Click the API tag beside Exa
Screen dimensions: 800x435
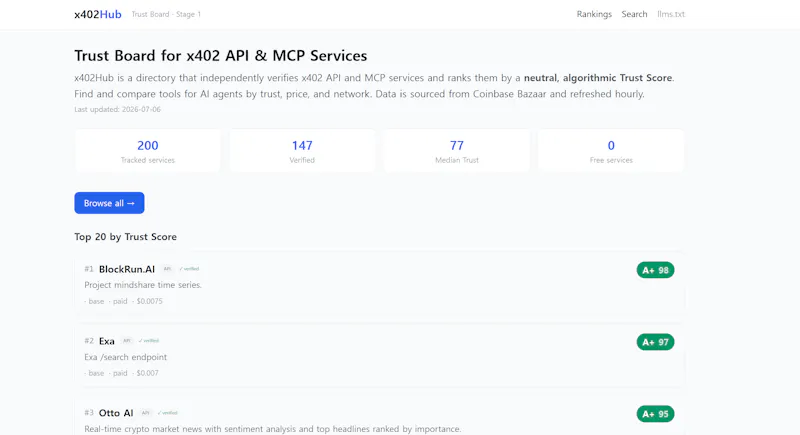pyautogui.click(x=127, y=341)
